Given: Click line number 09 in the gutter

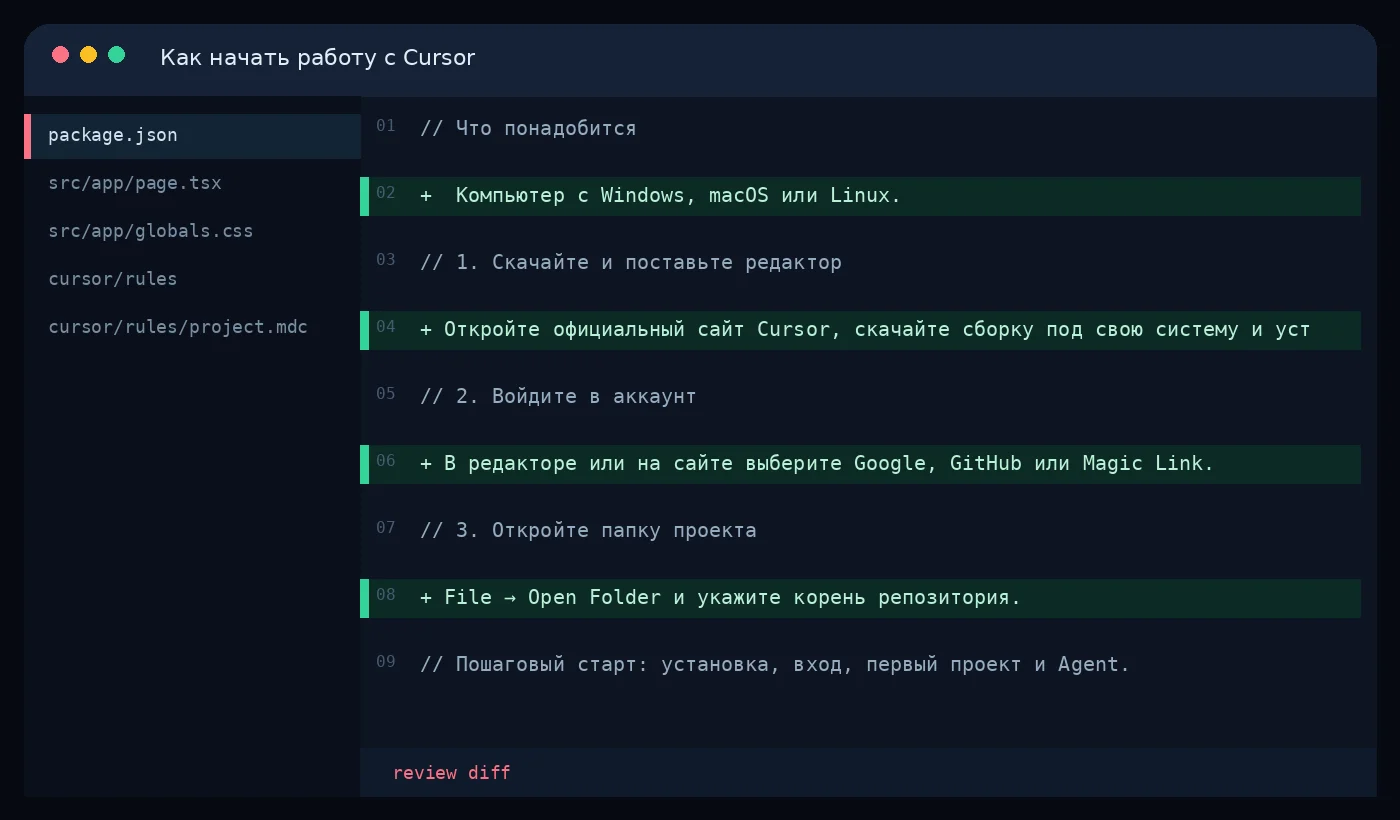Looking at the screenshot, I should tap(386, 662).
